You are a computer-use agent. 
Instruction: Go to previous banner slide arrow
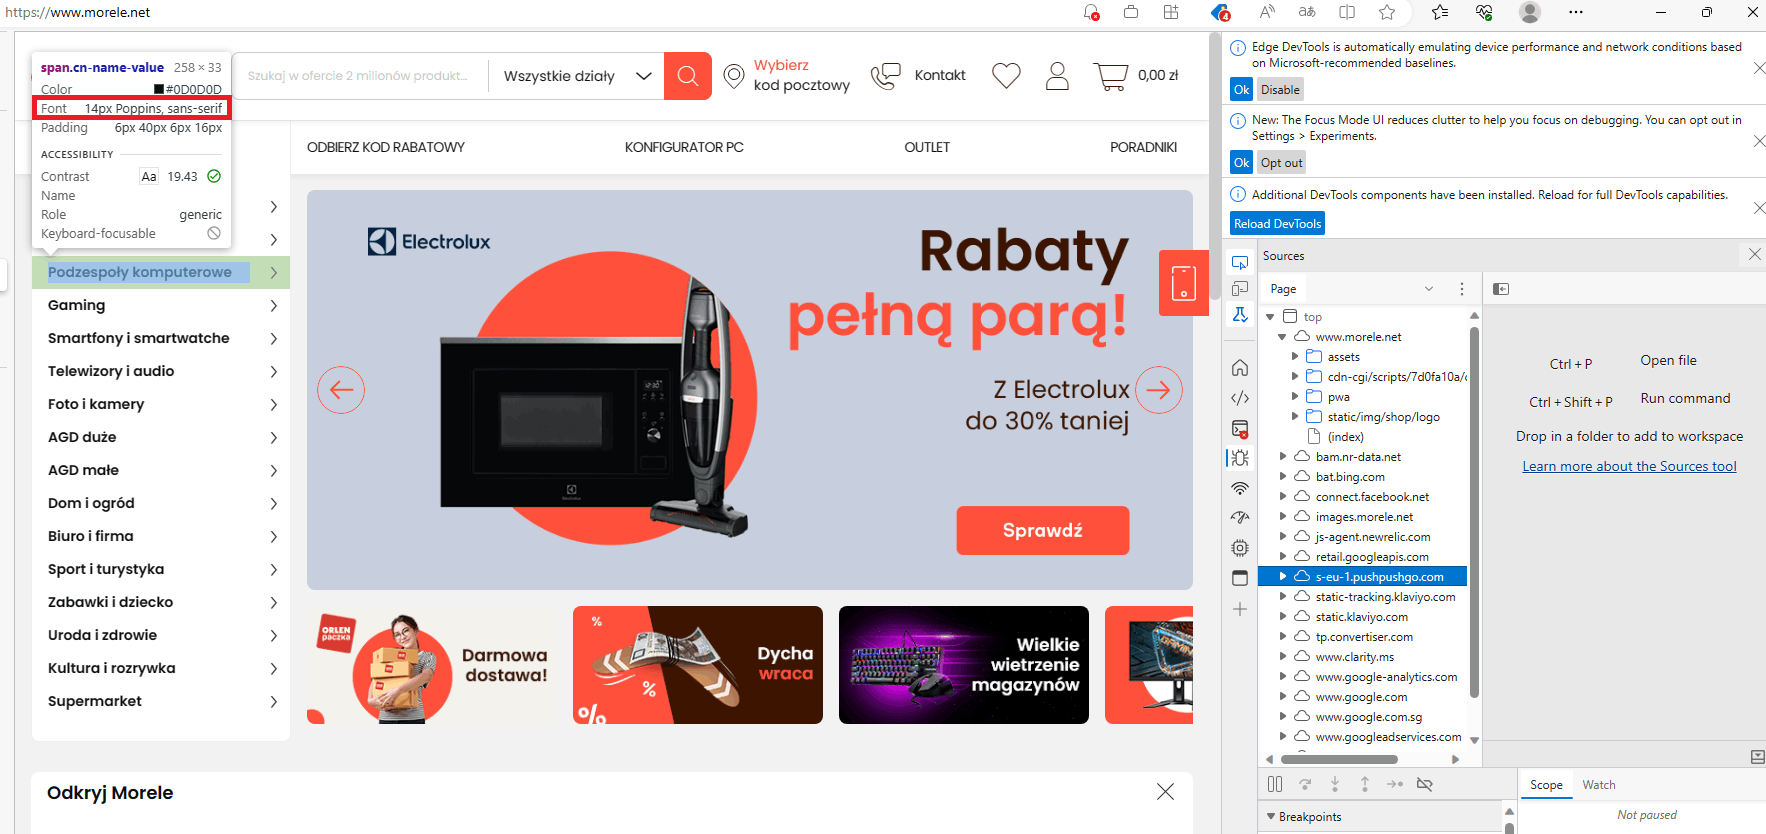click(341, 390)
